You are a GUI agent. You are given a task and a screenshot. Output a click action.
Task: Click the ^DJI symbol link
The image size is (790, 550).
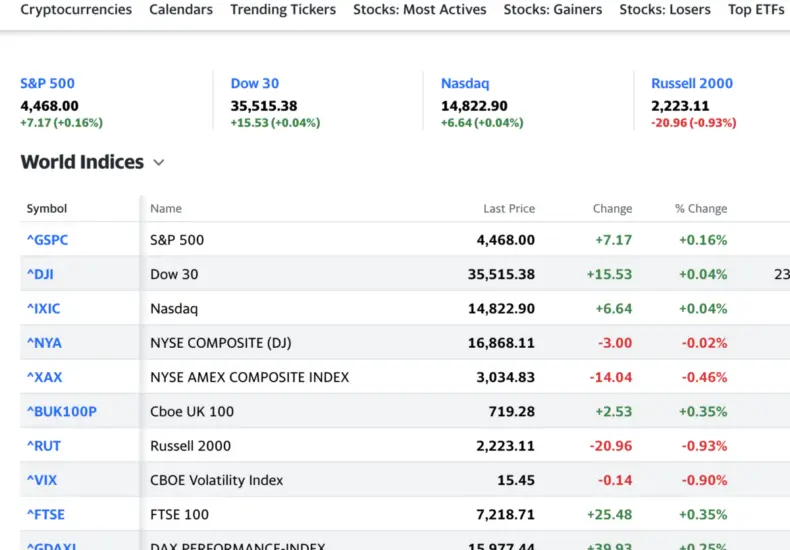[x=40, y=274]
